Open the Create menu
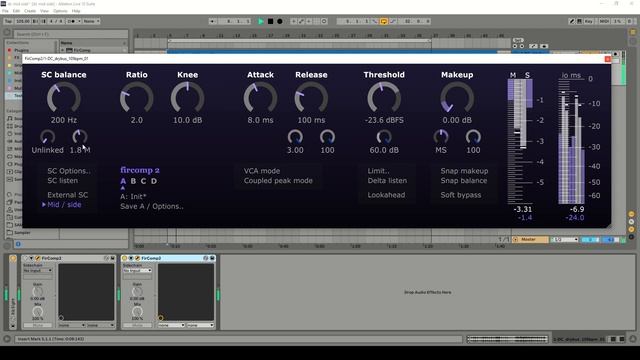 (x=30, y=11)
